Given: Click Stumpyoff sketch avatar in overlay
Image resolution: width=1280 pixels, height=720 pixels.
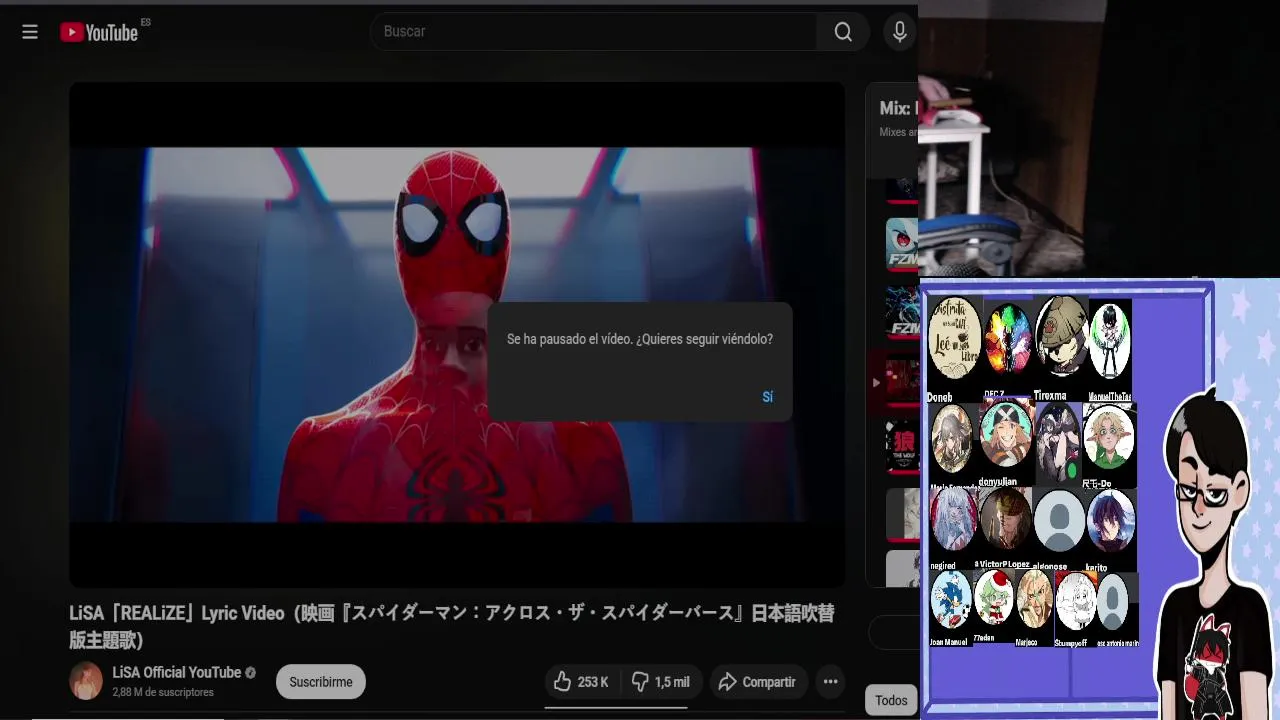Looking at the screenshot, I should coord(1075,600).
